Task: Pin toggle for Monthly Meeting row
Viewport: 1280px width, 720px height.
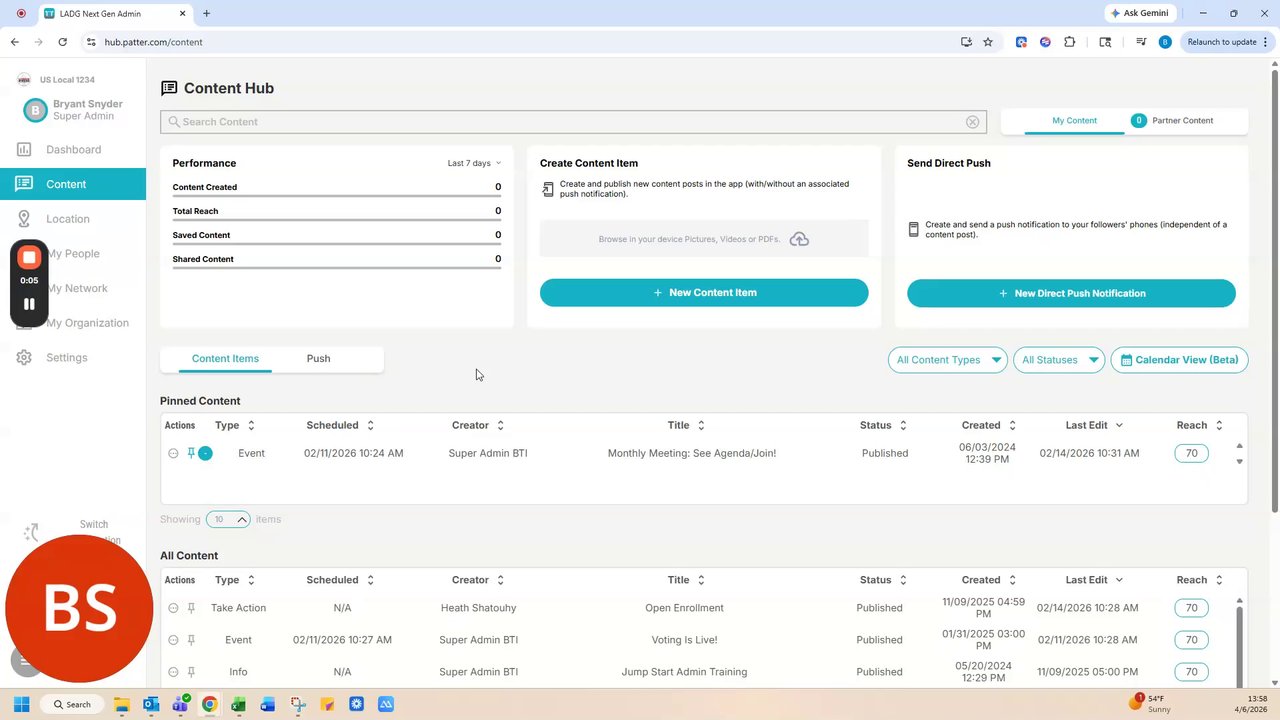Action: [190, 453]
